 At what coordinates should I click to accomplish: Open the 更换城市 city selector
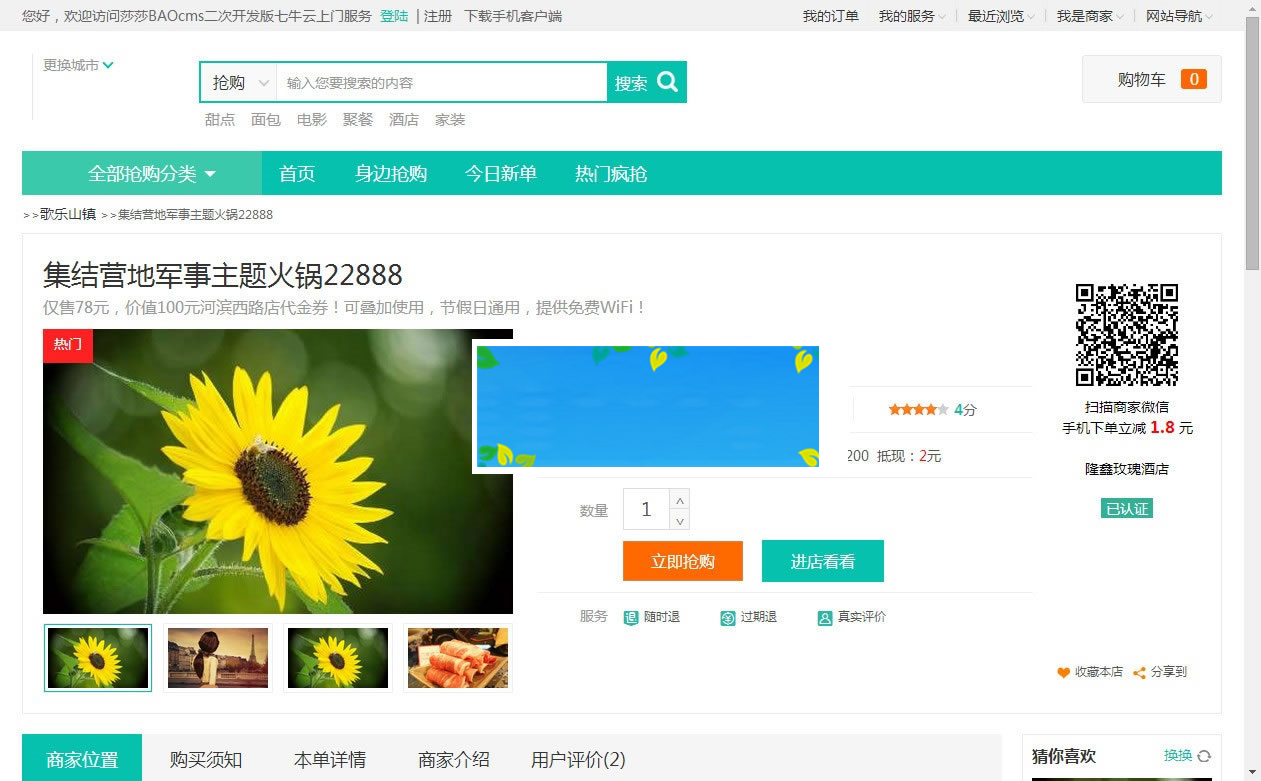[x=77, y=64]
